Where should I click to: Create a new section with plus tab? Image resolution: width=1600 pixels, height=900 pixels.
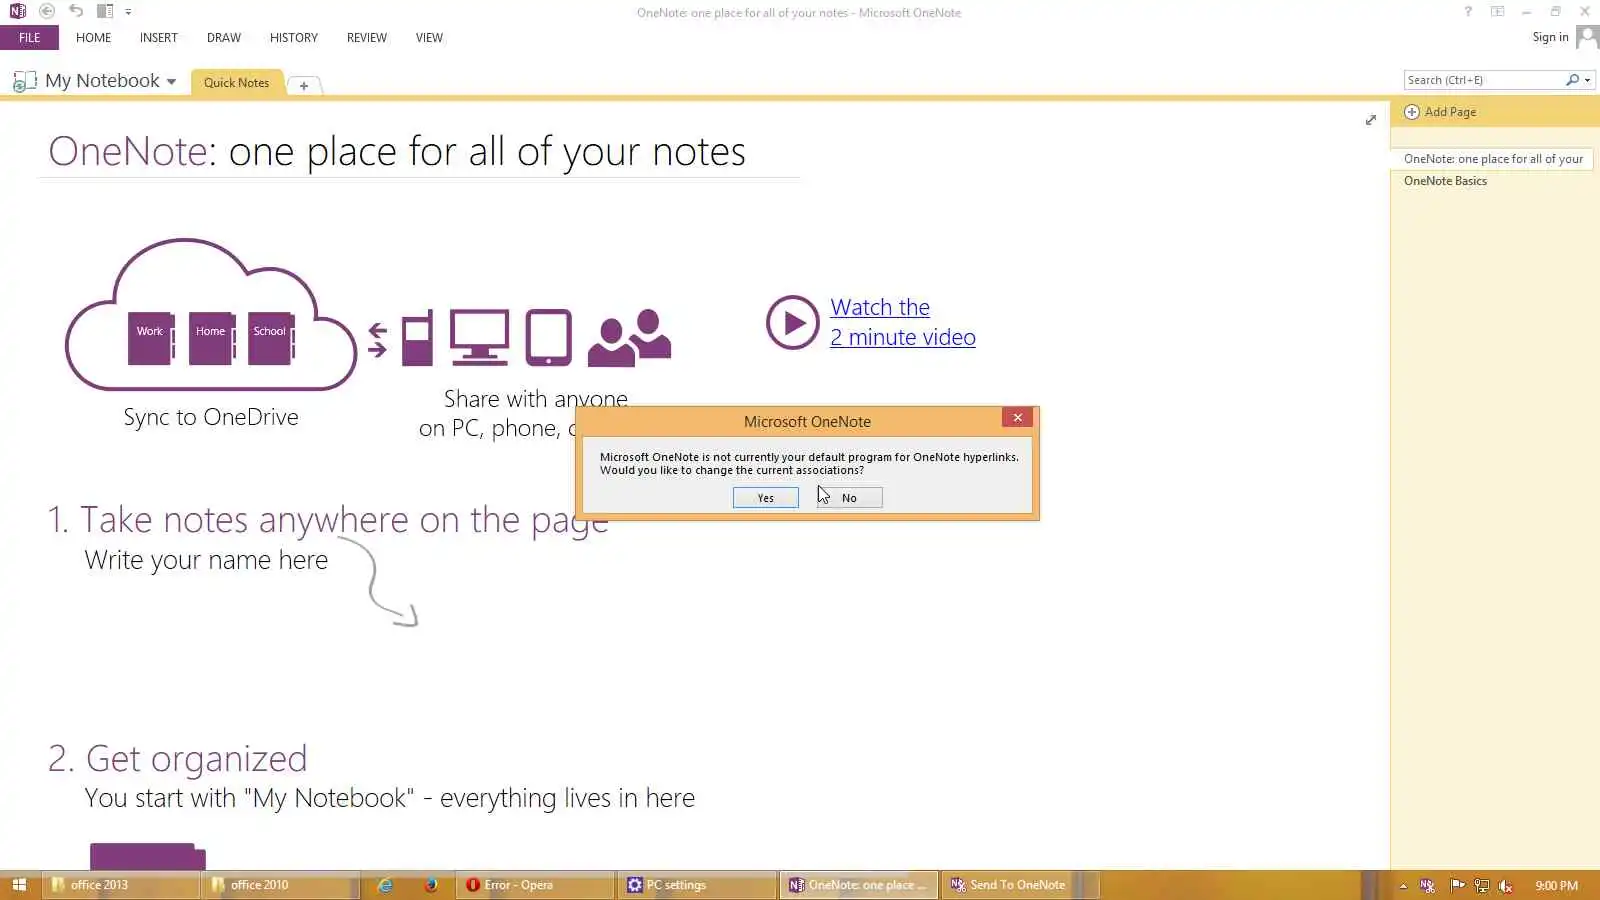304,85
